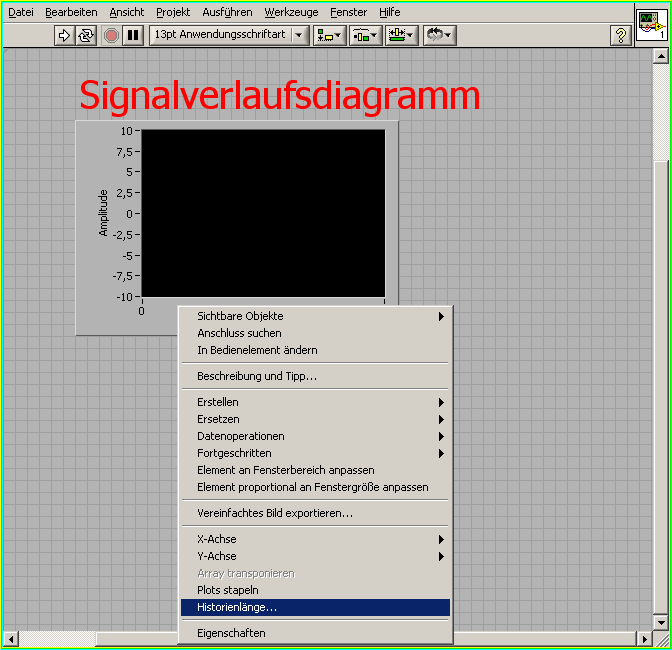Viewport: 672px width, 650px height.
Task: Select Element proportional an Fenstergröße anpassen
Action: [x=315, y=488]
